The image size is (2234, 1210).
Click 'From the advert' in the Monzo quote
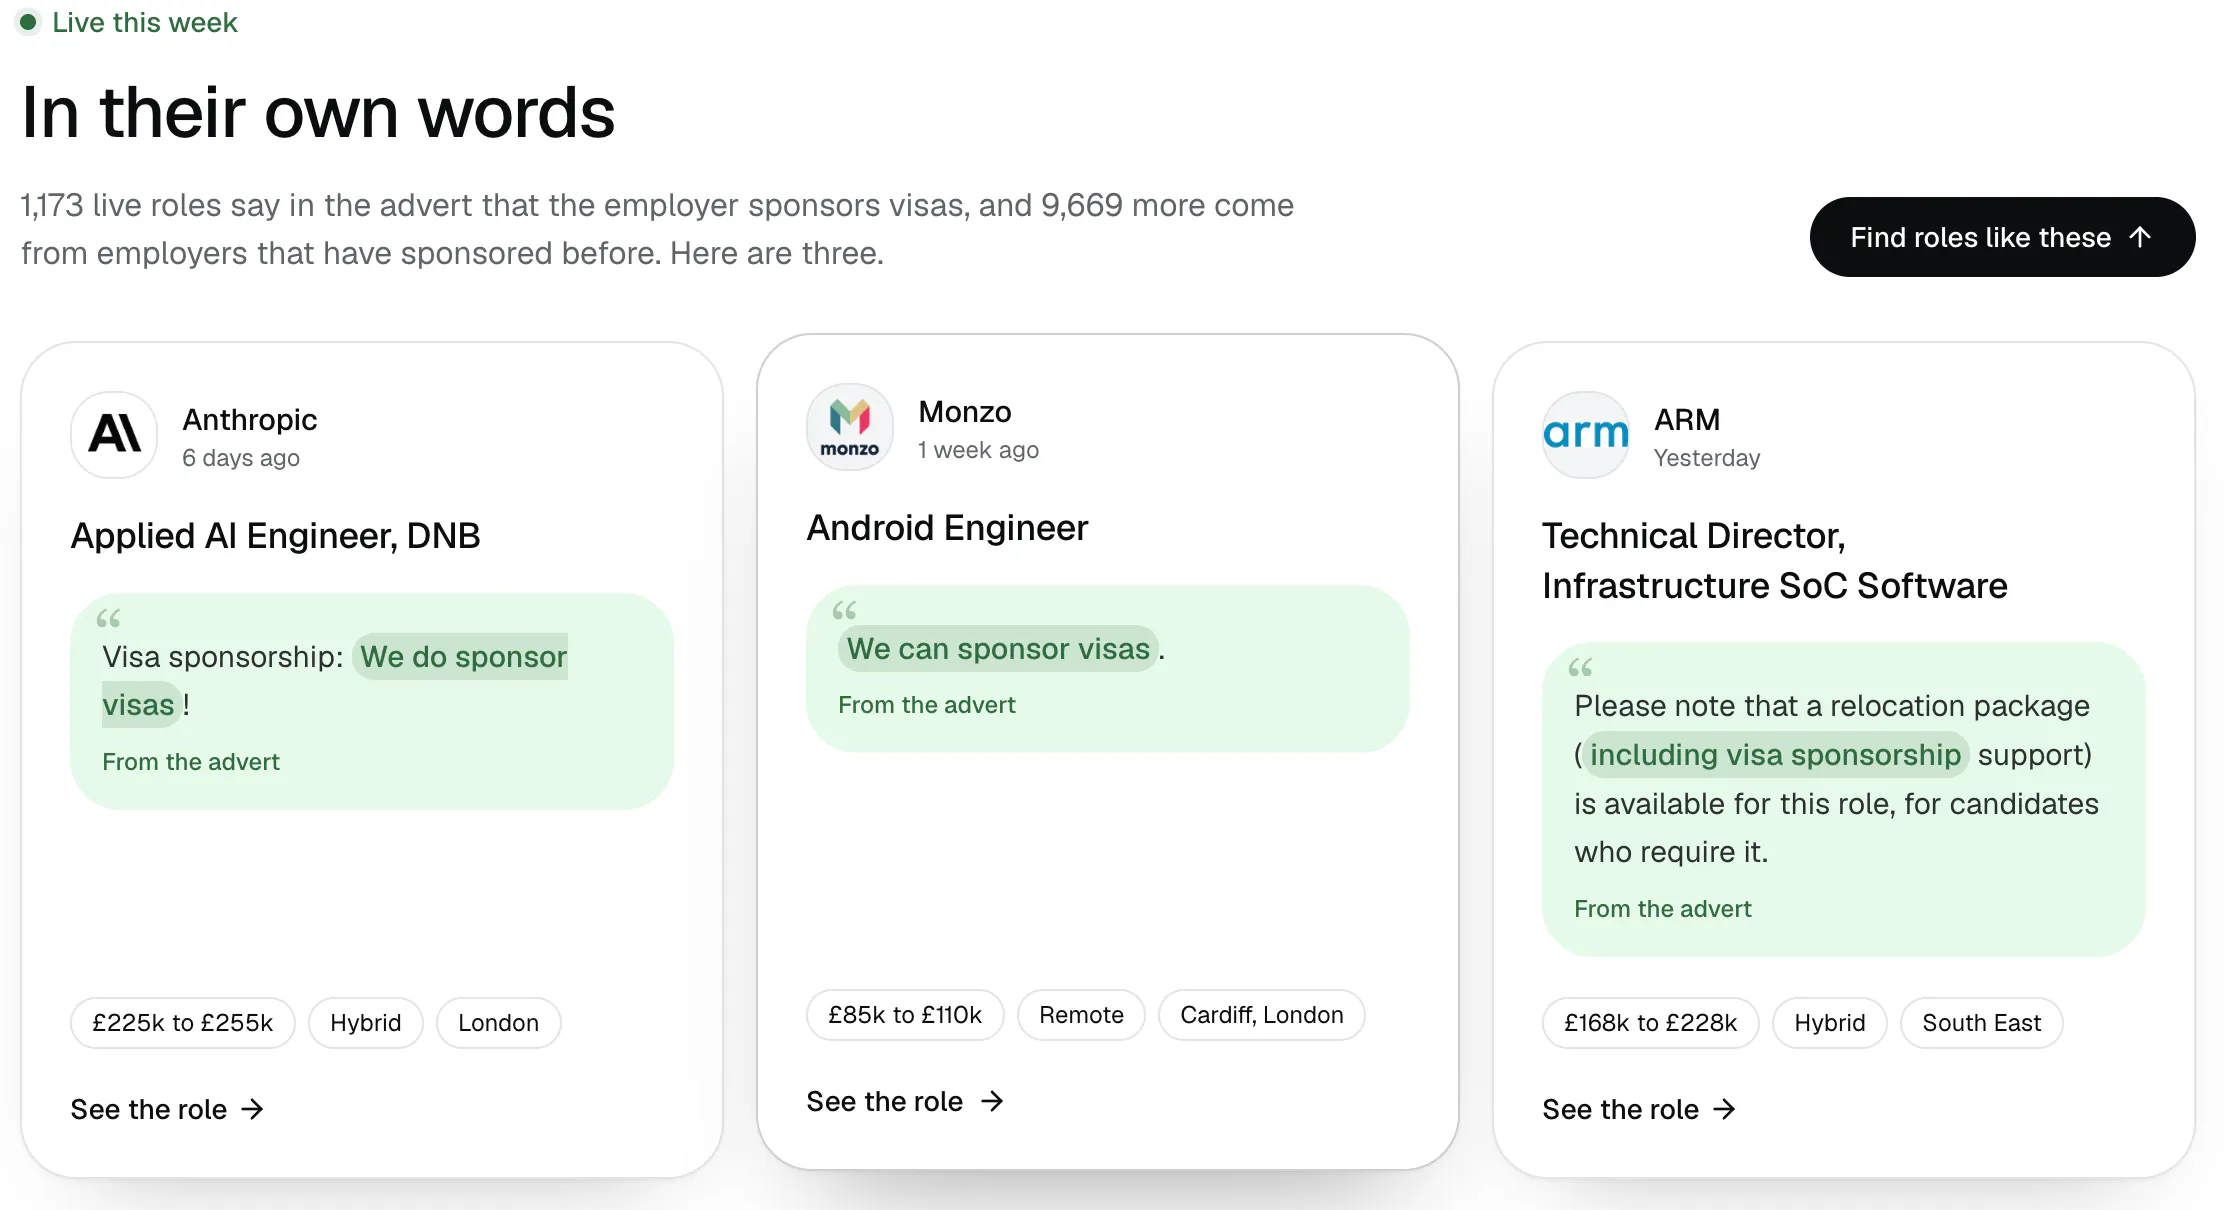(927, 705)
